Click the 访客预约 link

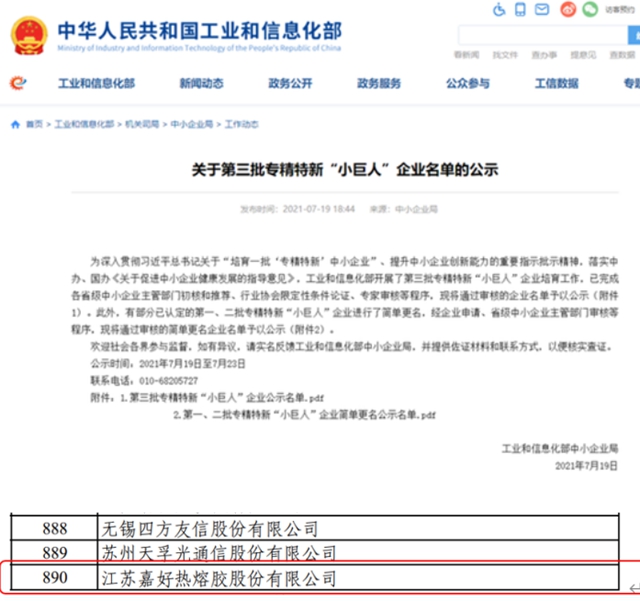pyautogui.click(x=620, y=9)
